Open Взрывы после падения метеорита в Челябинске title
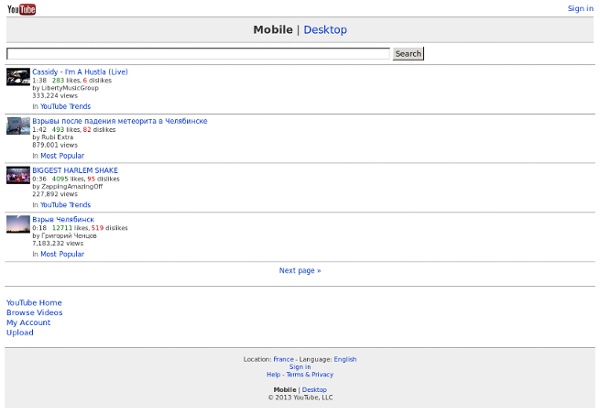Viewport: 600px width, 408px height. (120, 121)
